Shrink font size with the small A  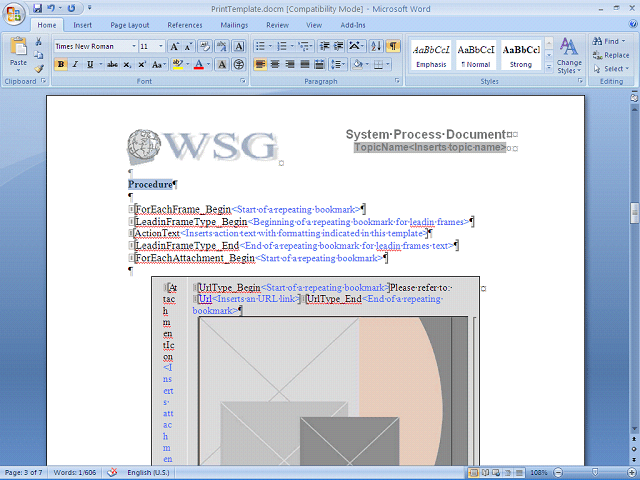click(x=189, y=46)
